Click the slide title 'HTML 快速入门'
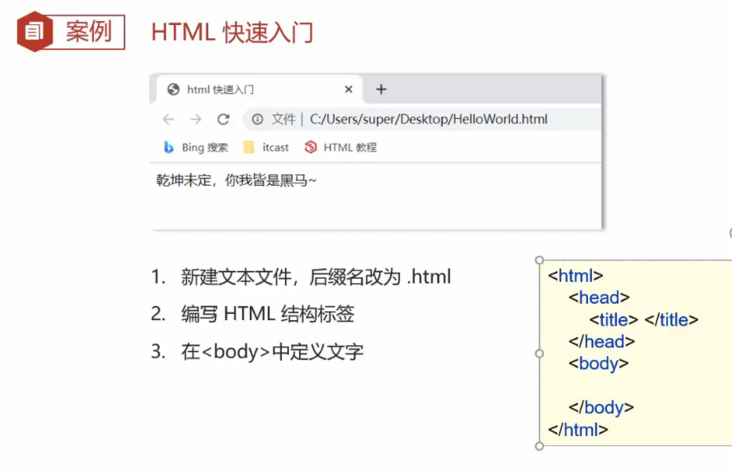This screenshot has height=472, width=732. coord(232,33)
